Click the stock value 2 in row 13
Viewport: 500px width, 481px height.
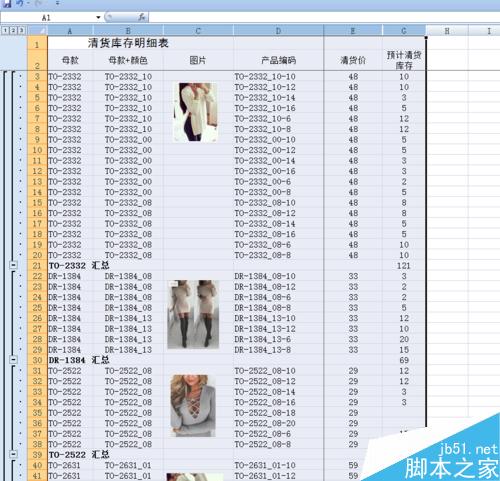pos(404,182)
